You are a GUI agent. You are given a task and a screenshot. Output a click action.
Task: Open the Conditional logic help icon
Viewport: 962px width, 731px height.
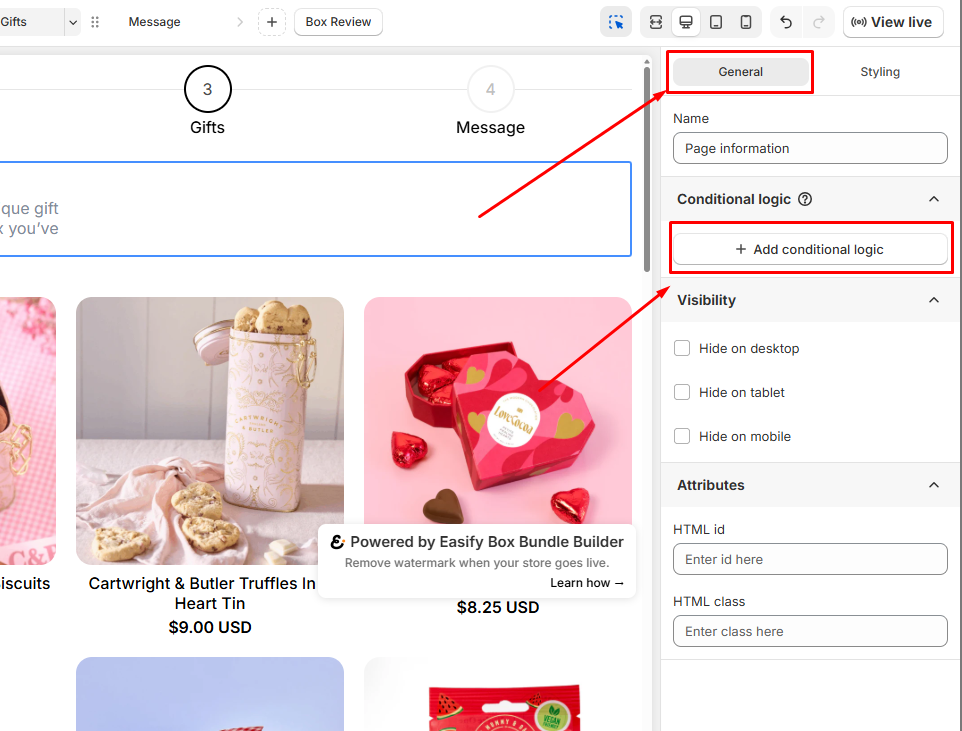point(805,199)
